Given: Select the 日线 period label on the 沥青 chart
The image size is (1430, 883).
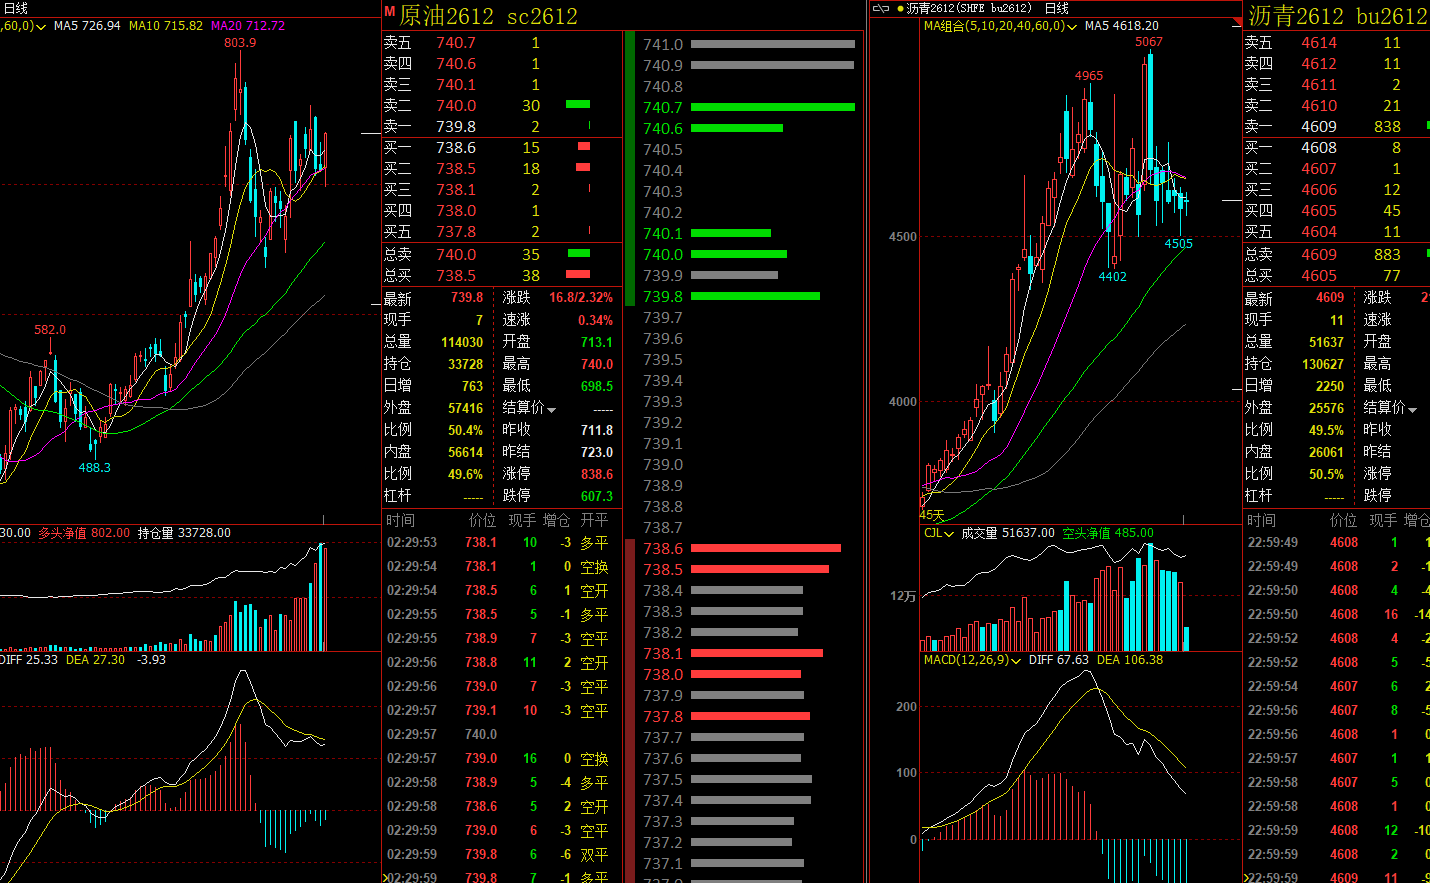Looking at the screenshot, I should (1056, 8).
